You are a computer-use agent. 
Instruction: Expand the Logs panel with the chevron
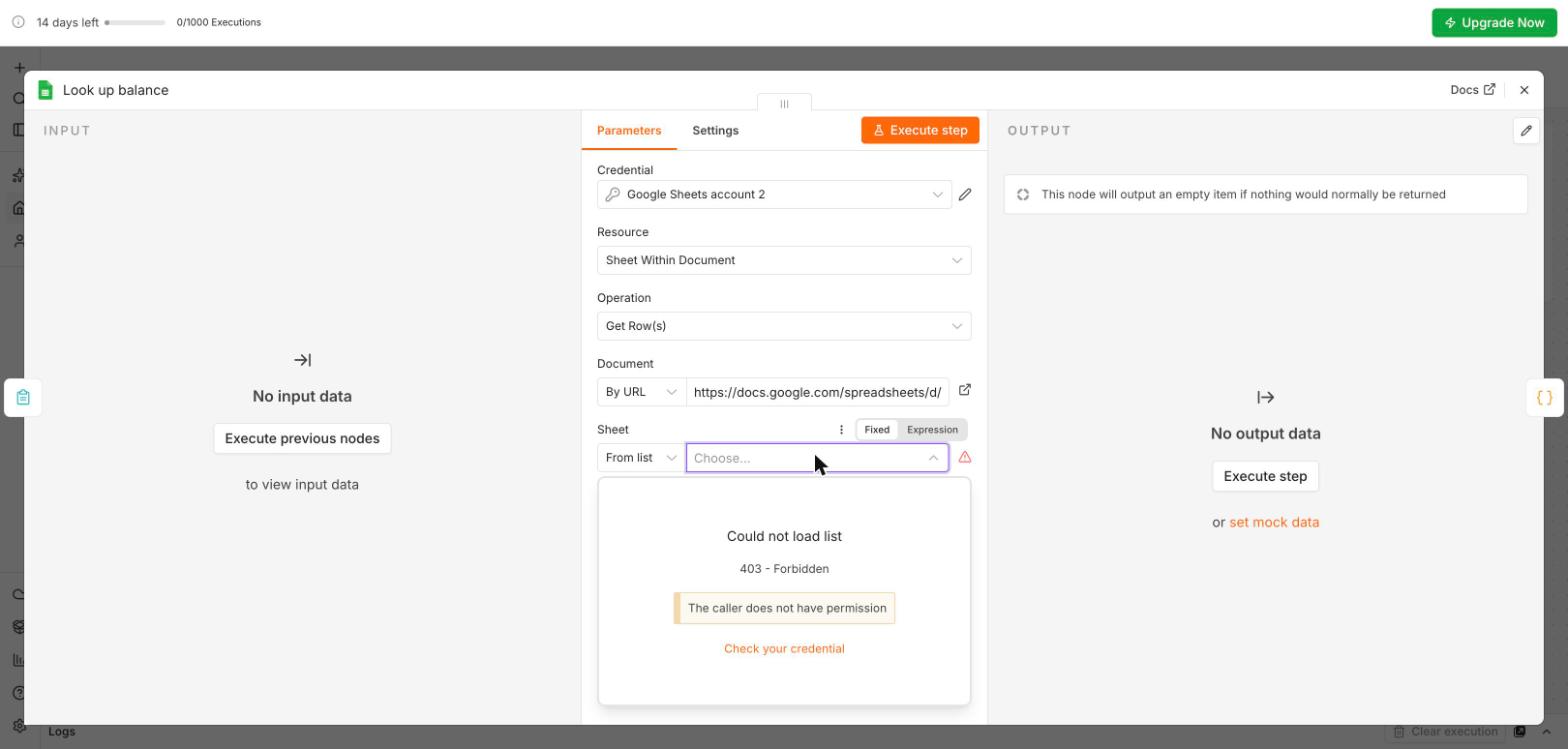tap(1546, 732)
